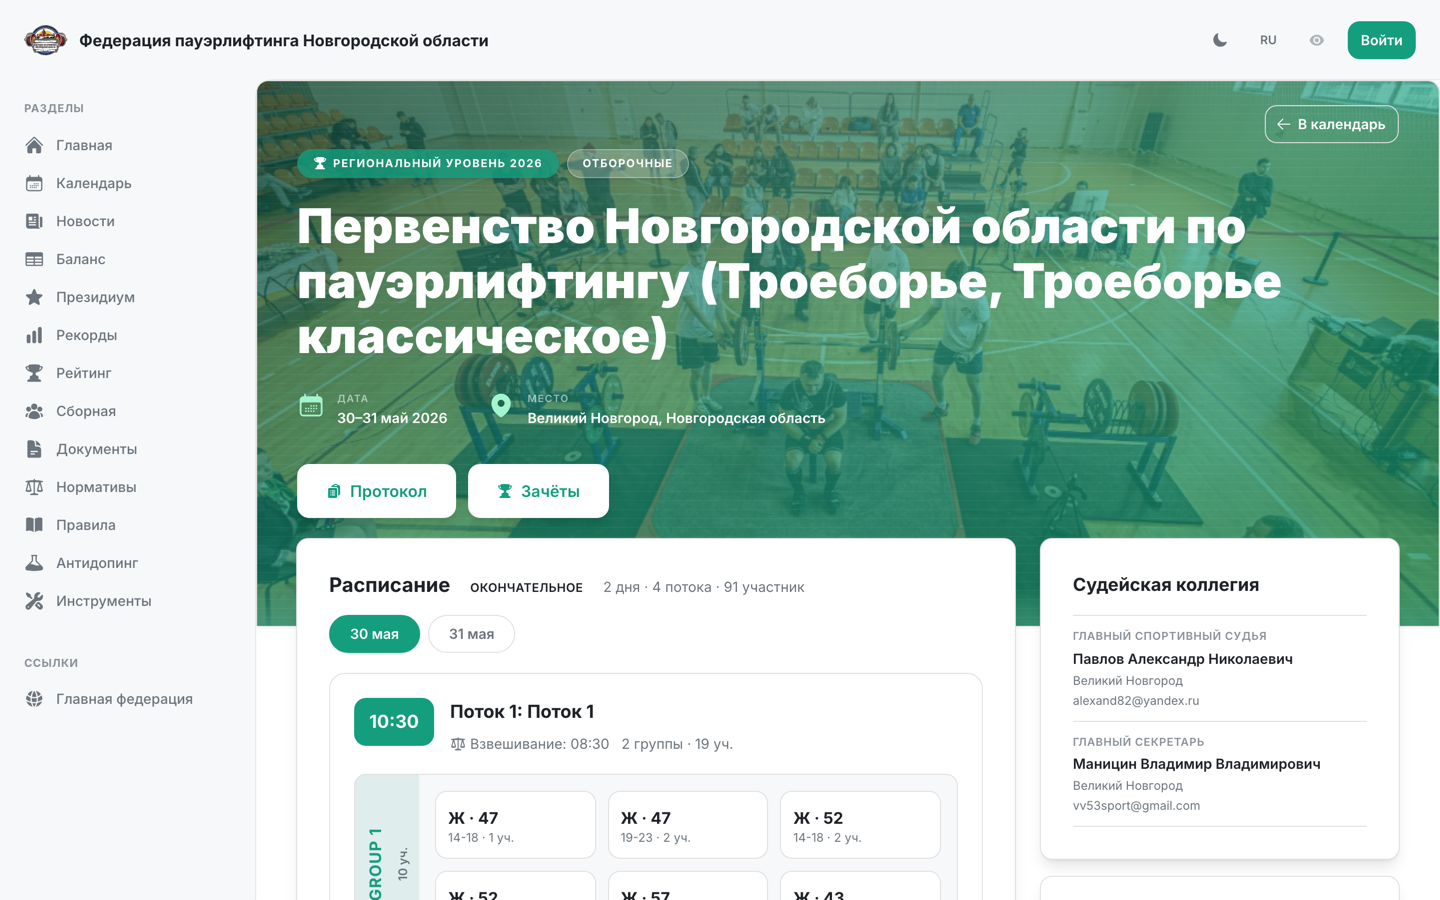Viewport: 1440px width, 900px height.
Task: Select the Ж · 47 14-18 category card
Action: point(515,825)
